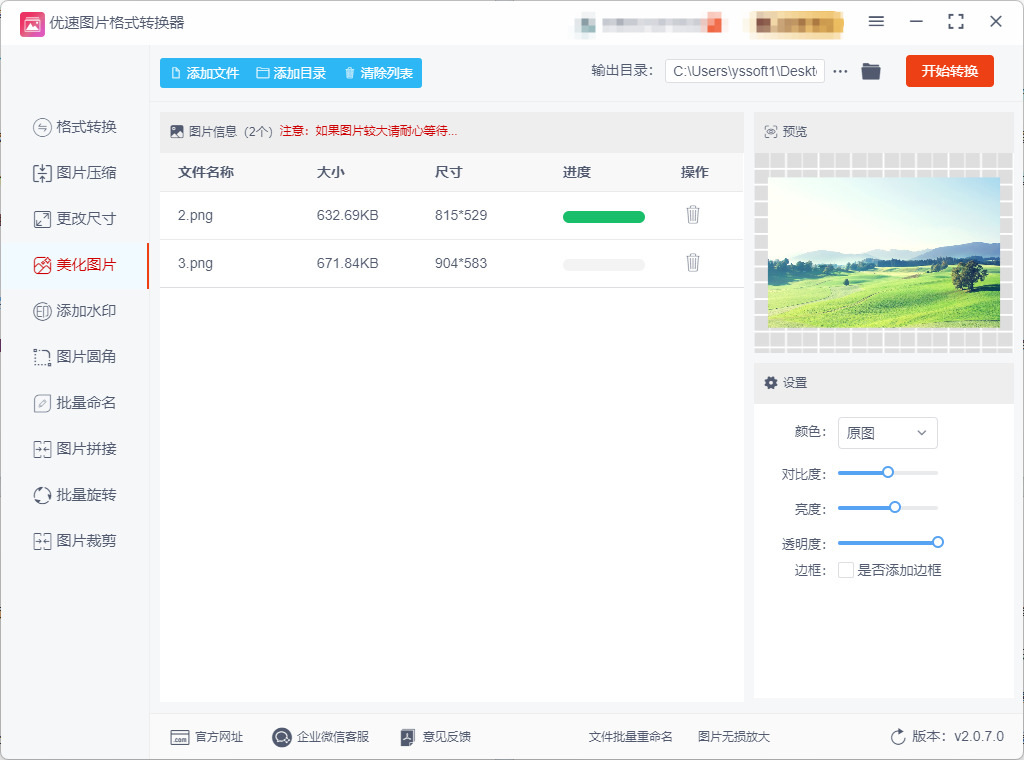Screen dimensions: 1024x760
Task: Click the landscape preview image
Action: pos(884,253)
